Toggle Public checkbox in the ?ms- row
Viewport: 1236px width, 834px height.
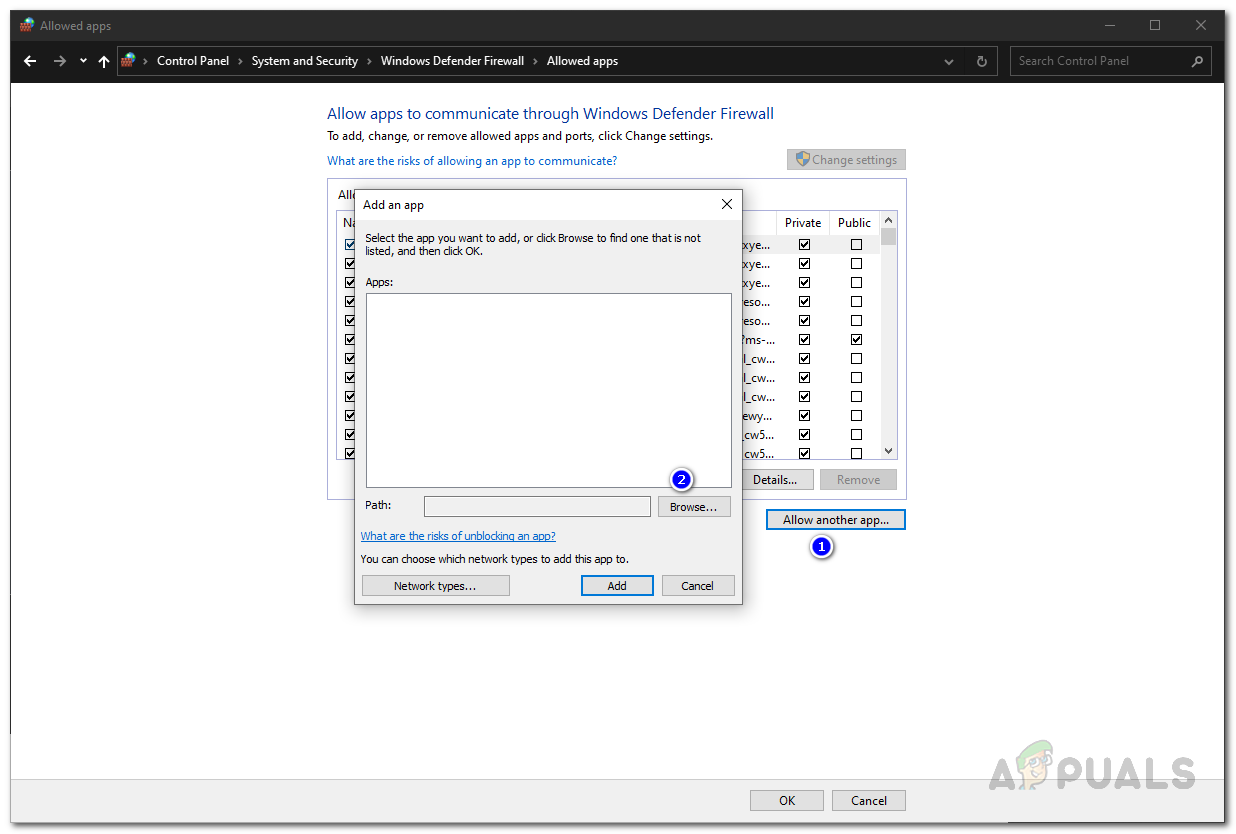tap(856, 340)
